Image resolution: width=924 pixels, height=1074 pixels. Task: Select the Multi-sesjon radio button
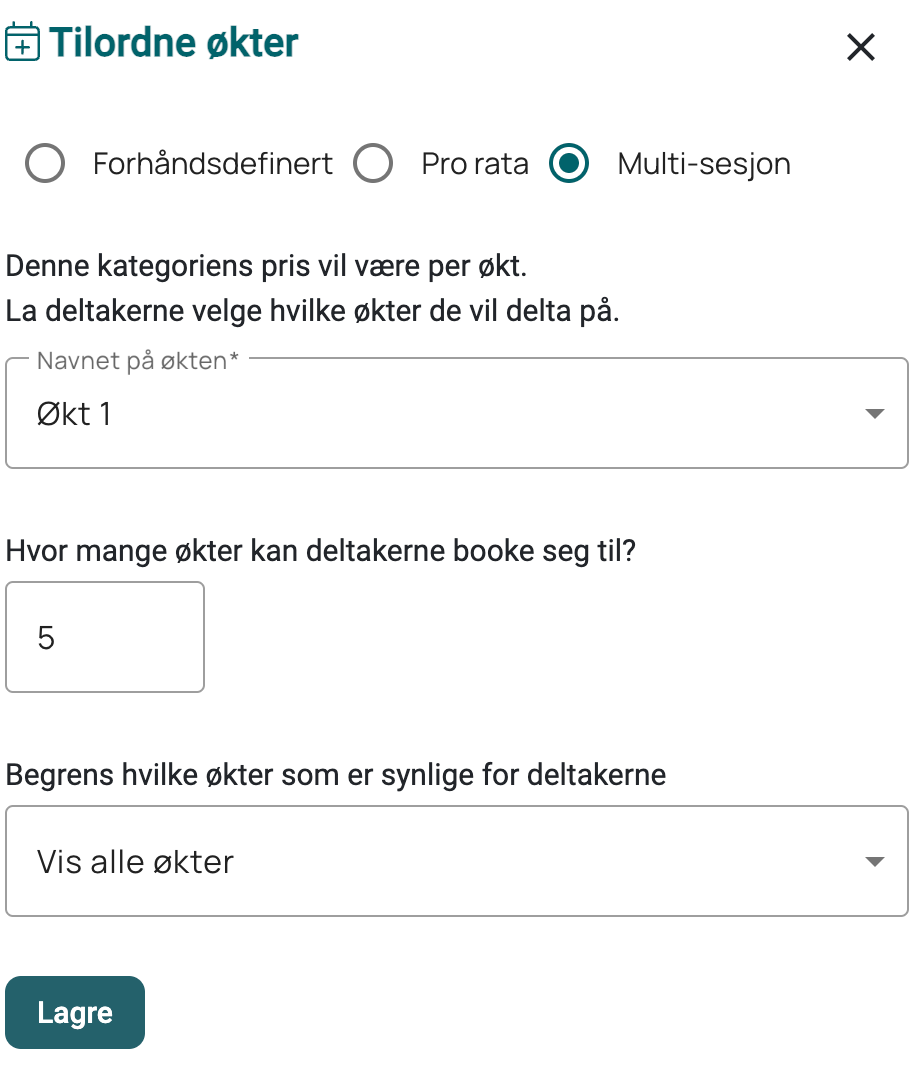coord(569,163)
